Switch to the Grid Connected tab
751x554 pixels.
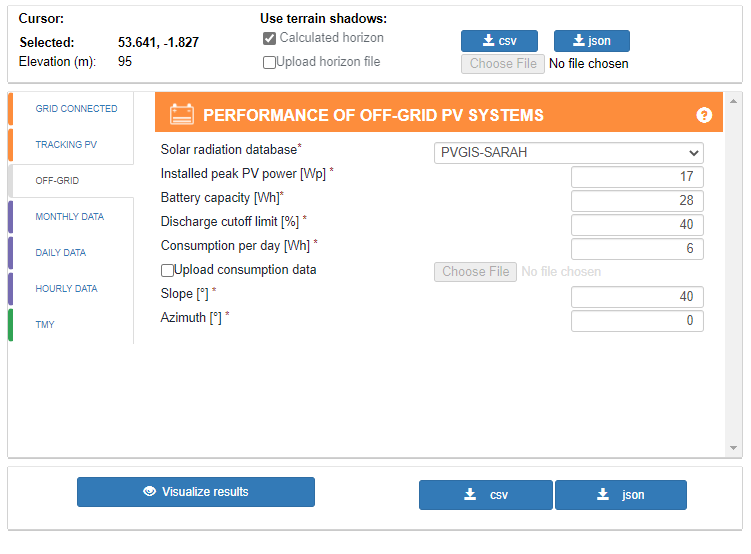[76, 109]
